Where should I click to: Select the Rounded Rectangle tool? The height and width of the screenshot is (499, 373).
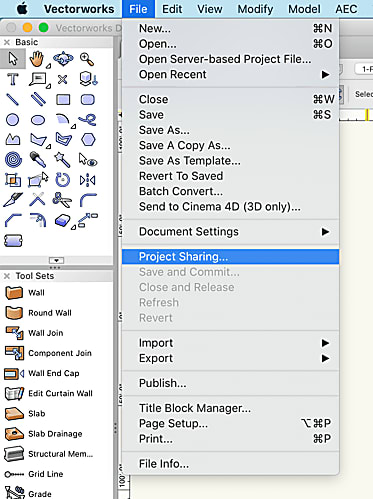click(88, 99)
